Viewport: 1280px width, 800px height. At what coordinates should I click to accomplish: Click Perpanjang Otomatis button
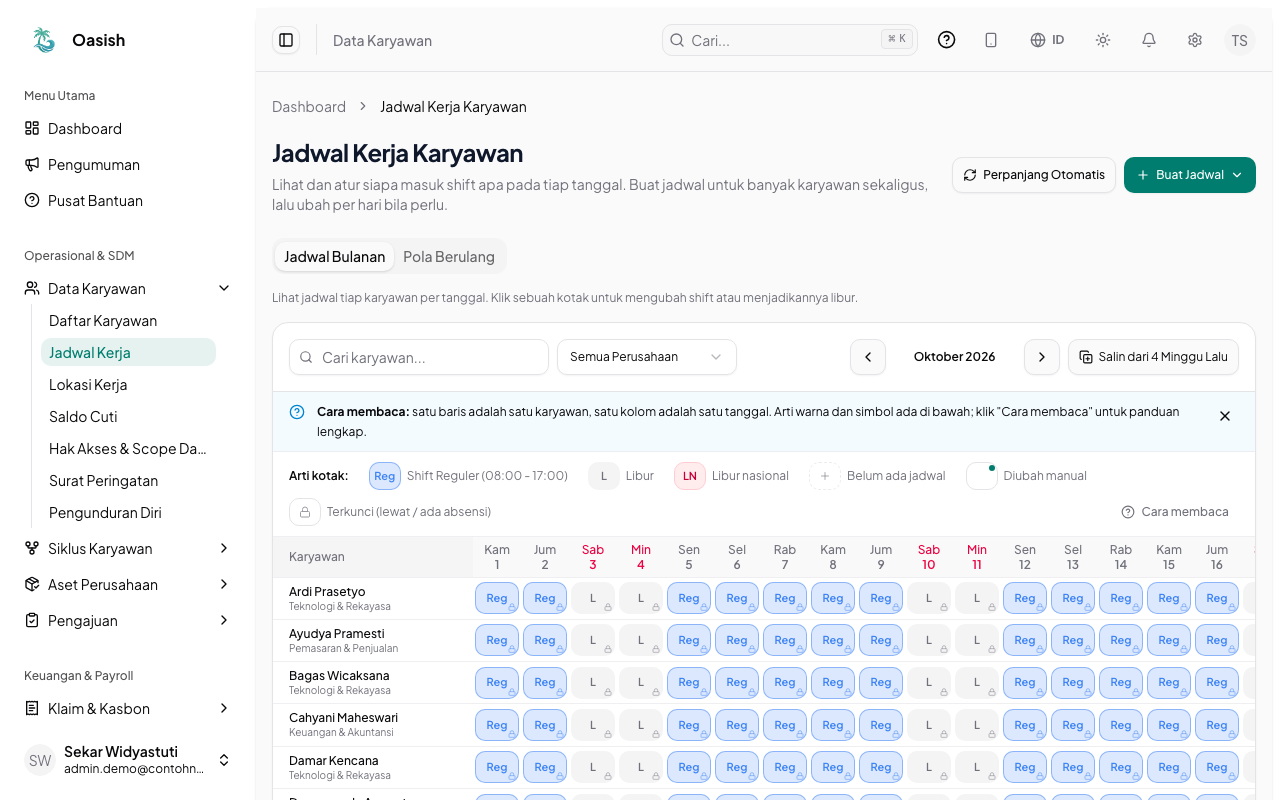point(1034,175)
